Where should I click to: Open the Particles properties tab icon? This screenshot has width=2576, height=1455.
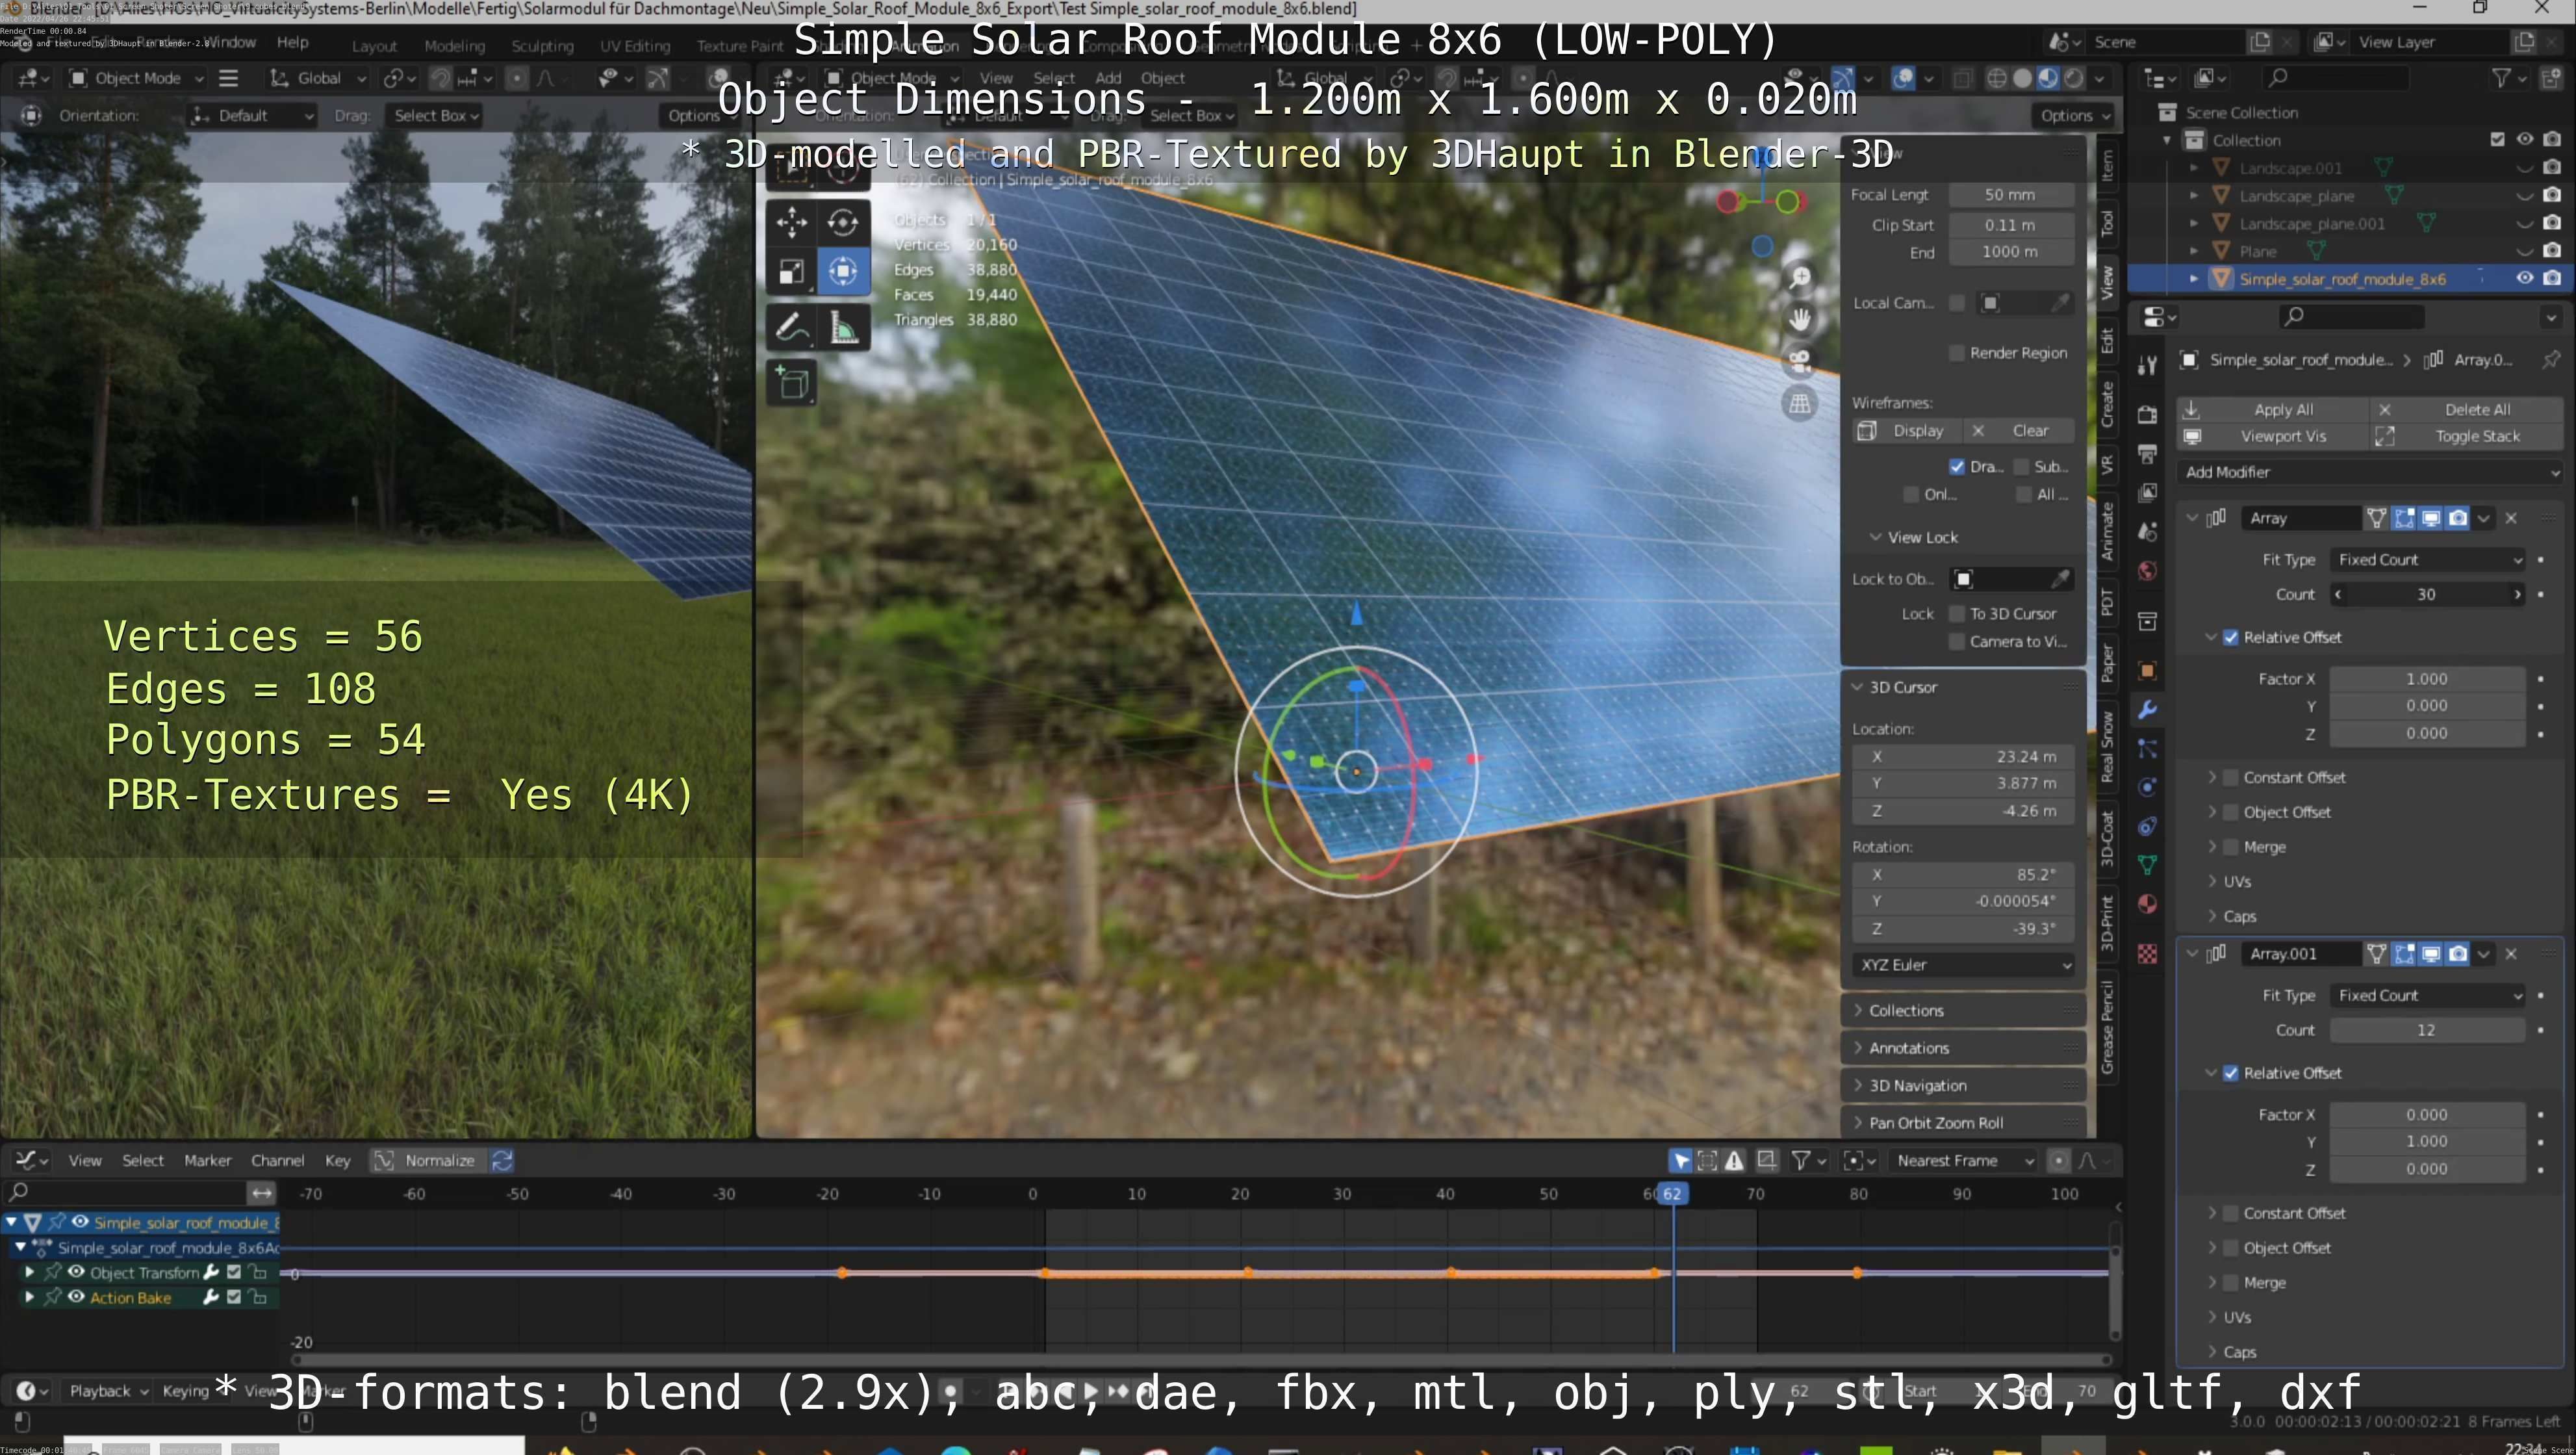(2147, 748)
